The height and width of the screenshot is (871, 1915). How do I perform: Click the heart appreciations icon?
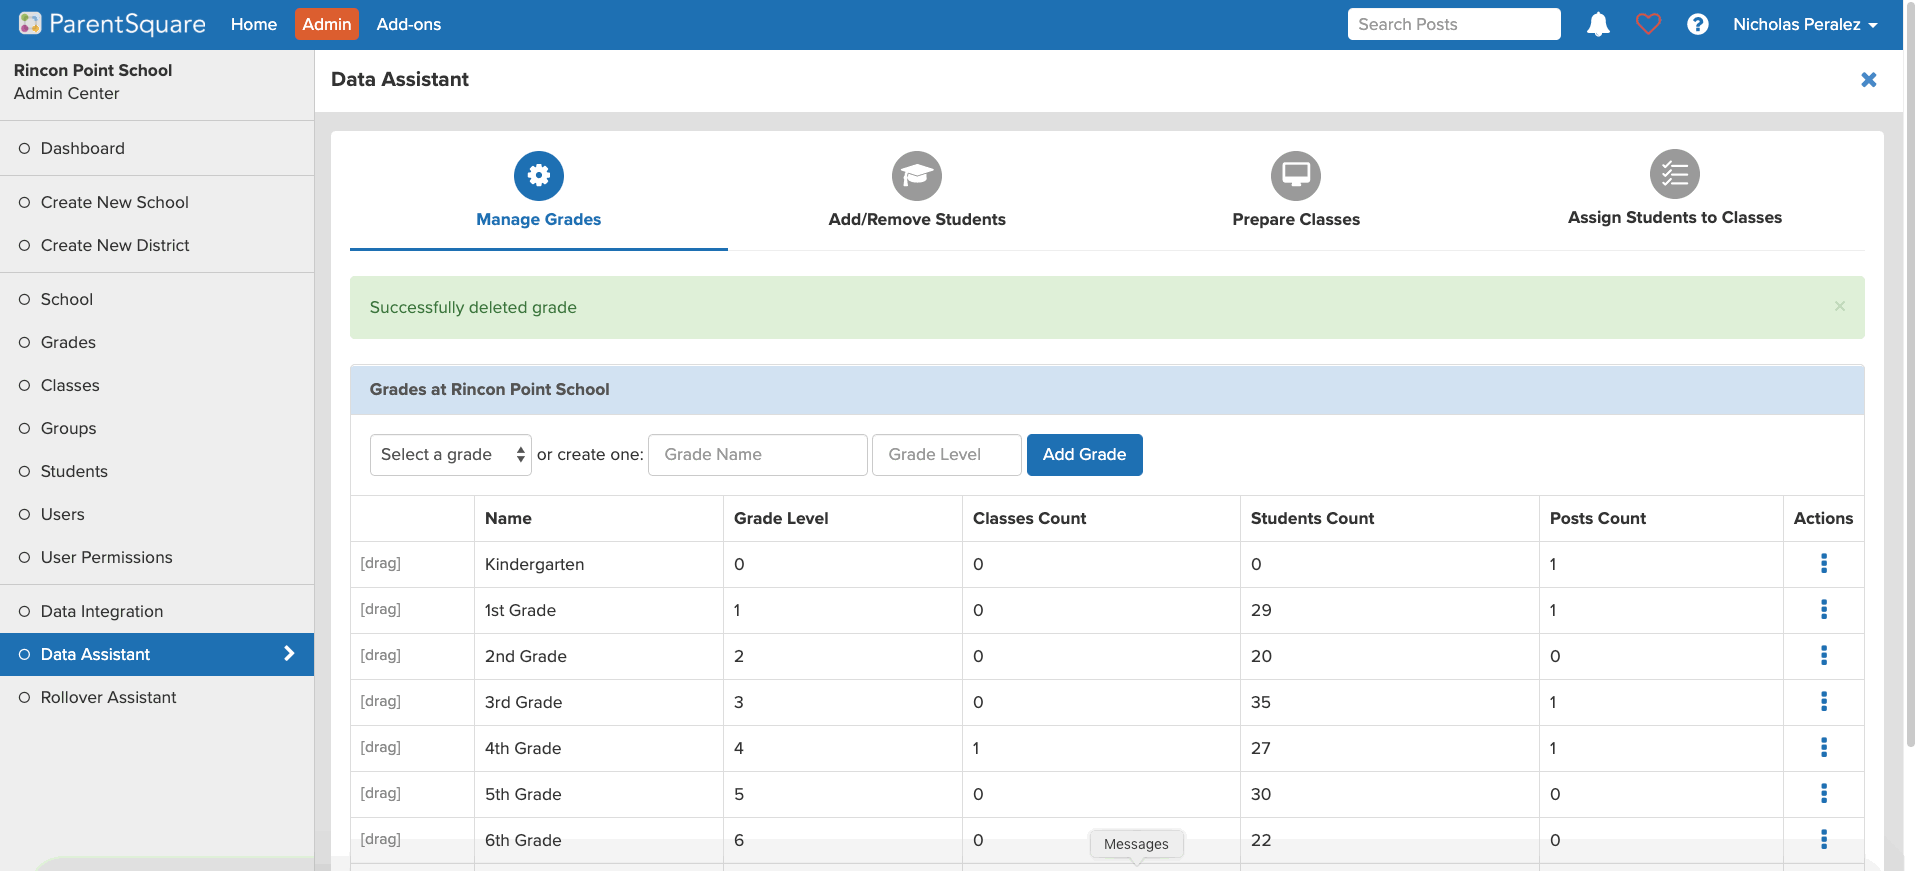[1648, 24]
